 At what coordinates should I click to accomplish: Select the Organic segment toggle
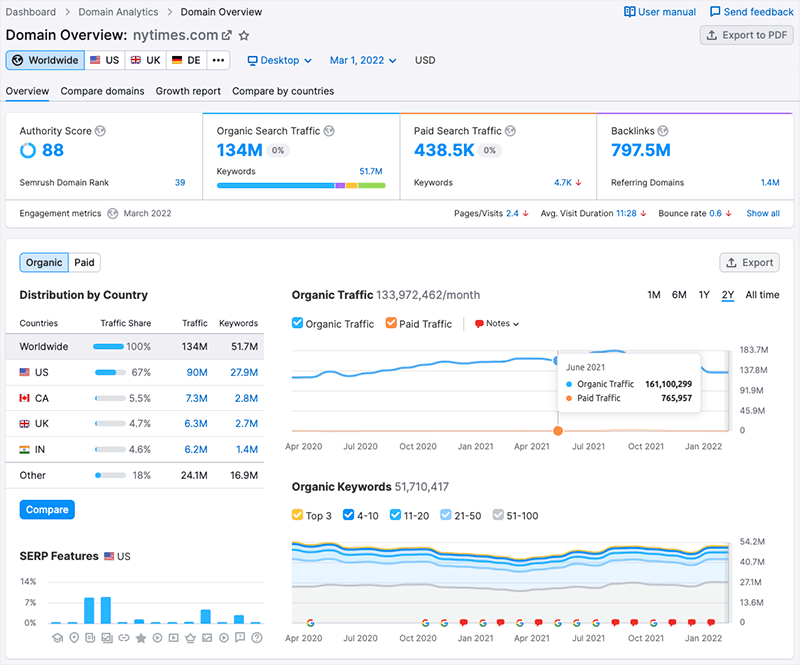(x=44, y=262)
